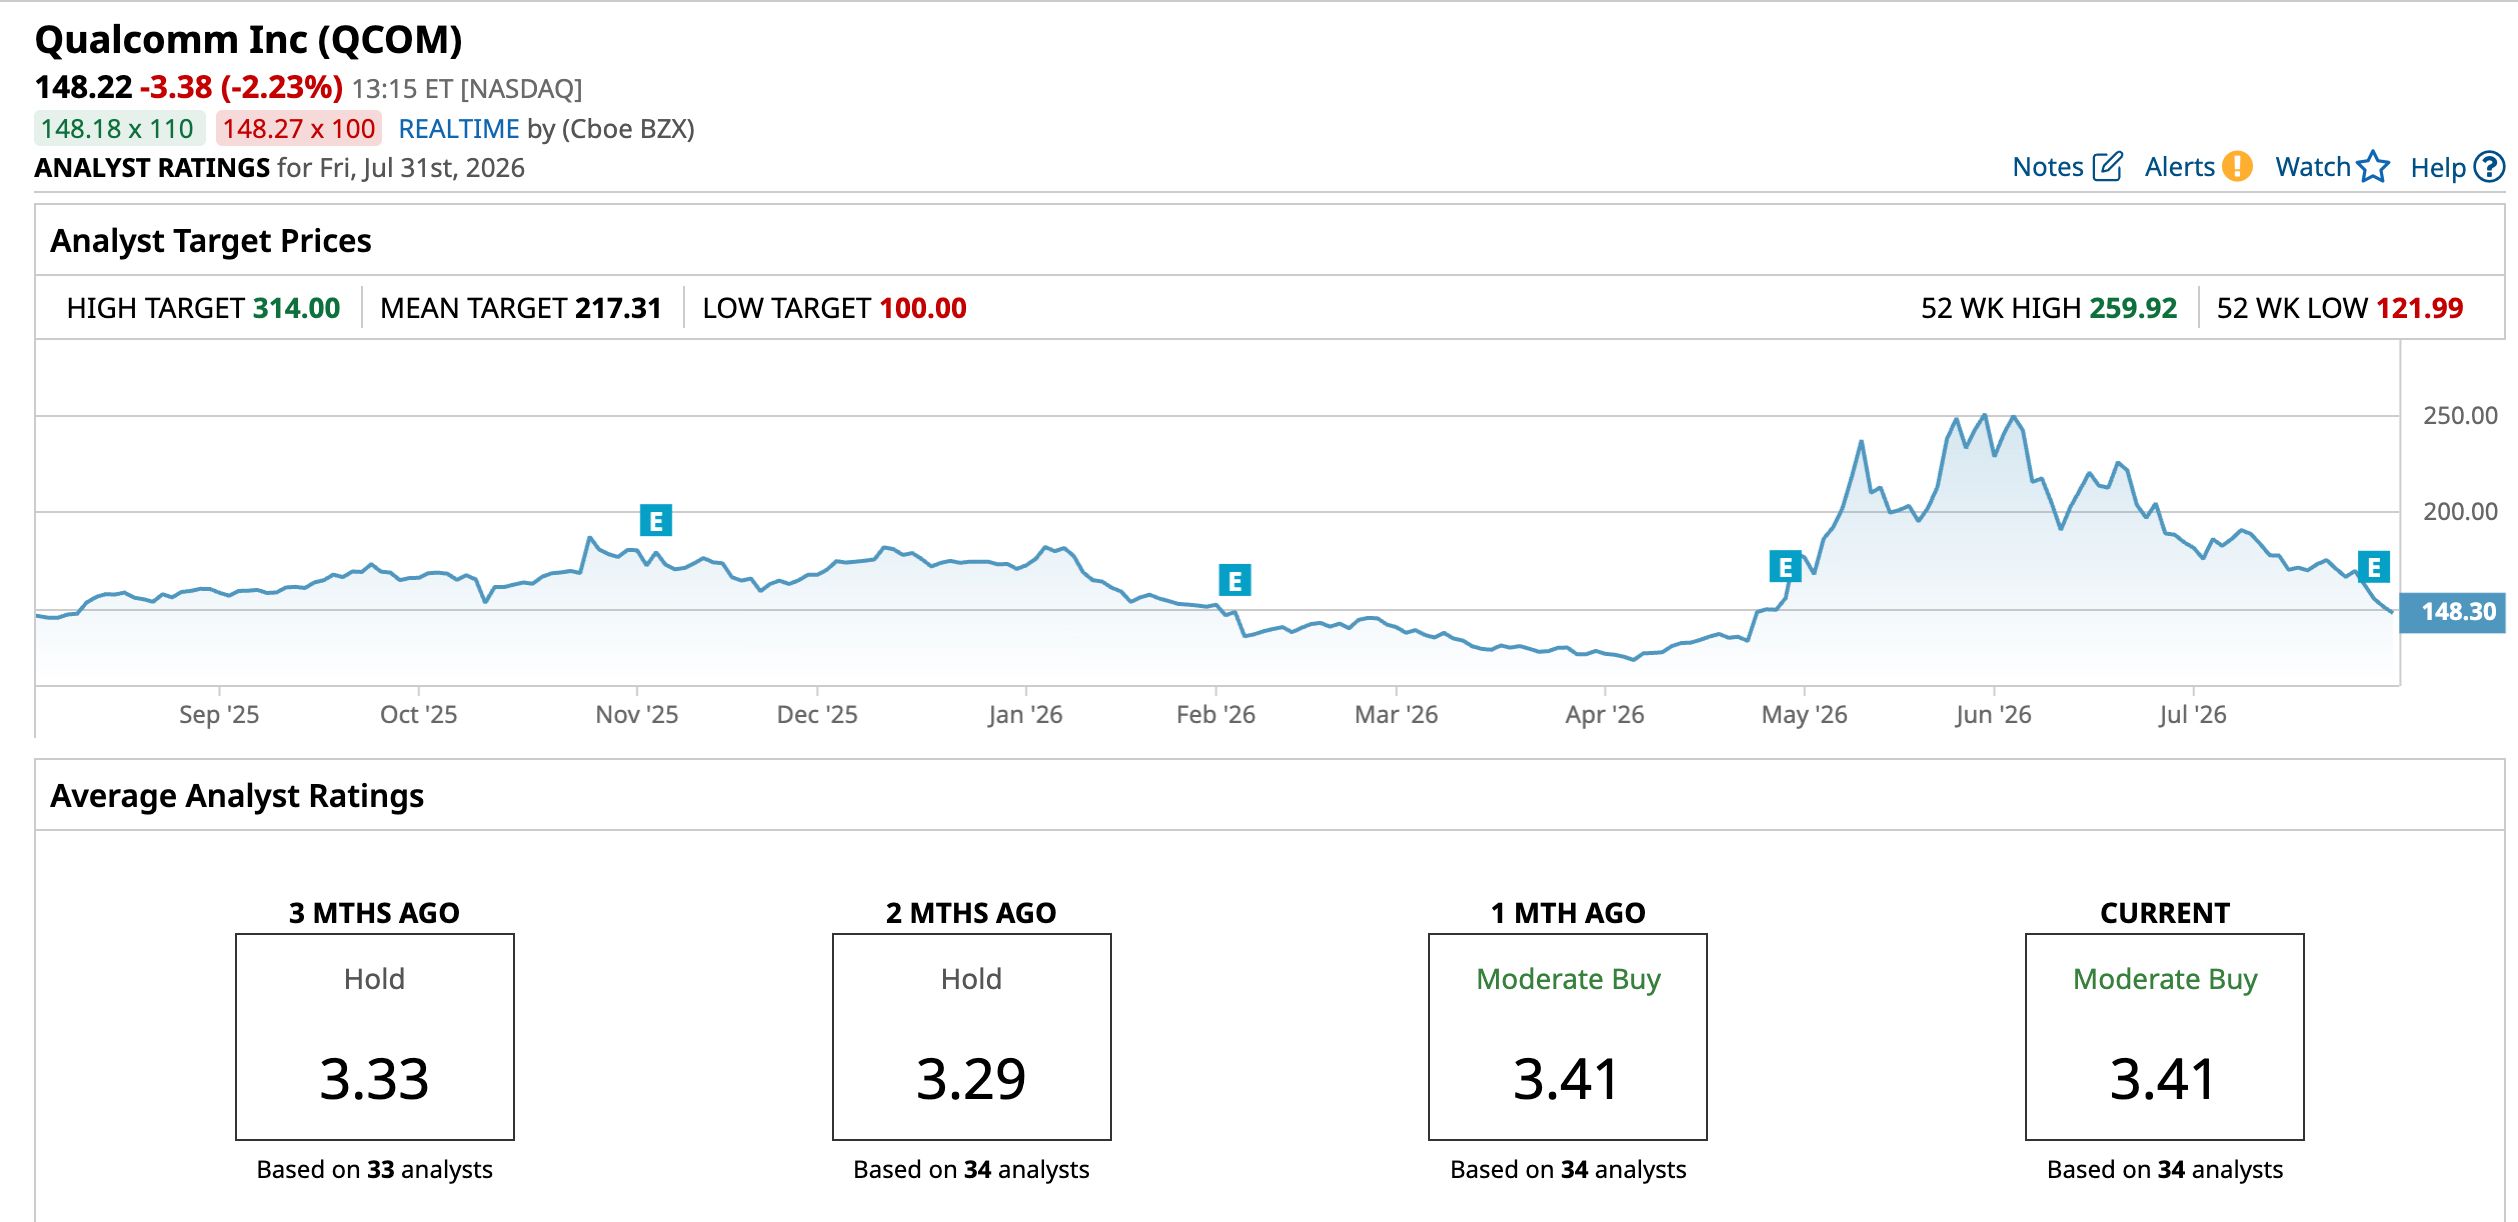Click the 200.00 y-axis label
This screenshot has height=1222, width=2518.
click(x=2460, y=512)
